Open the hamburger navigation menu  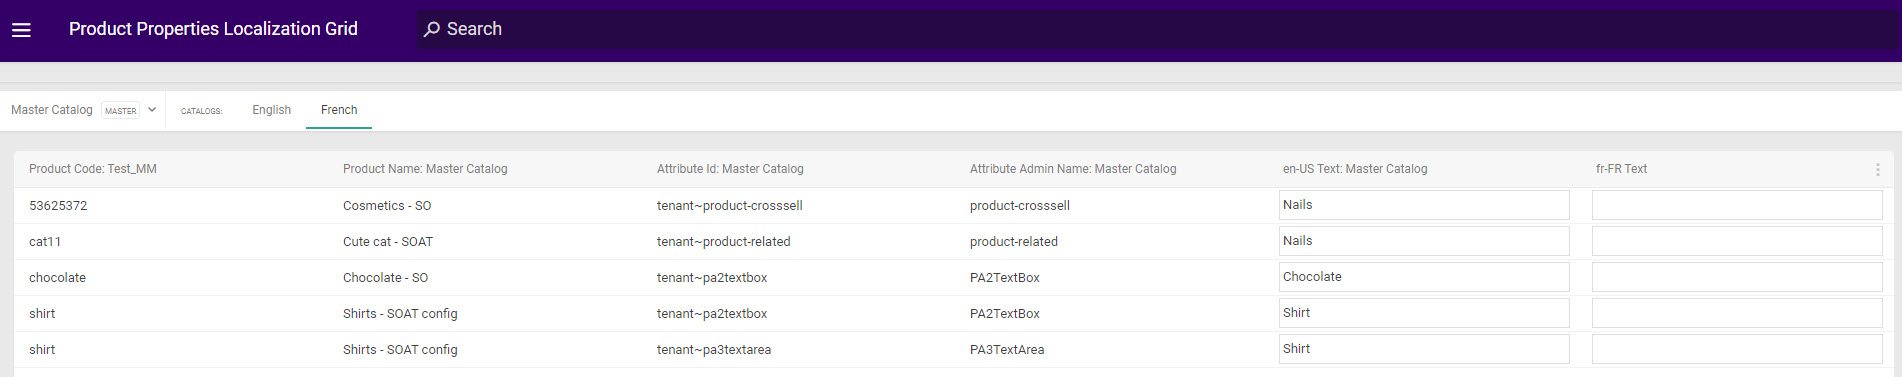click(21, 30)
